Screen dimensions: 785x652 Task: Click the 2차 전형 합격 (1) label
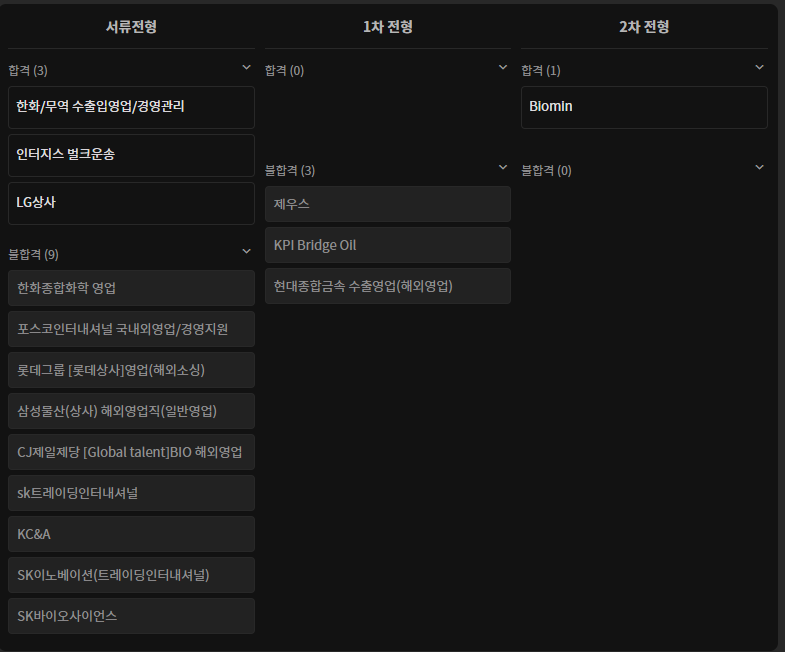[541, 71]
